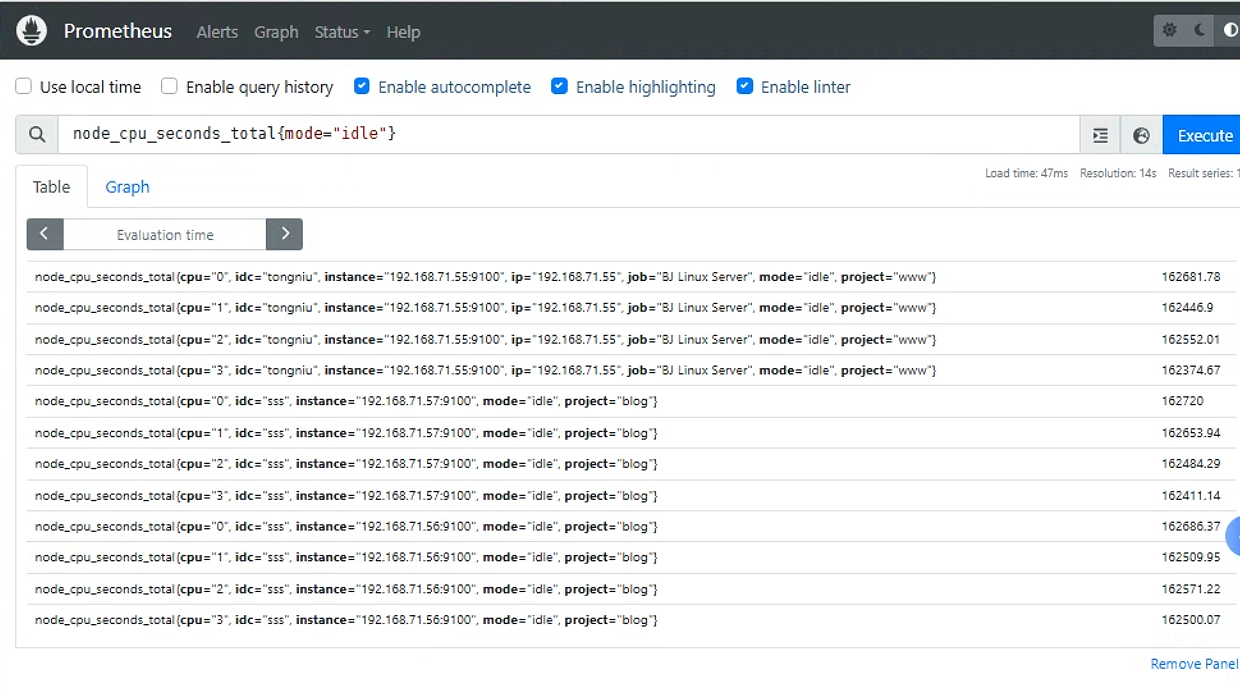Turn off Enable linter checkbox
Screen dimensions: 1240x689
[745, 87]
